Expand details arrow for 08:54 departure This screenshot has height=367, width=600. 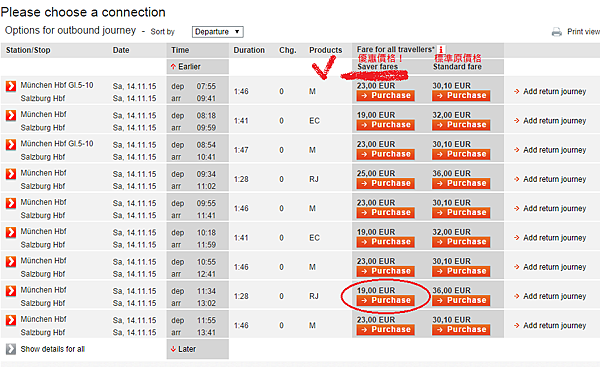[11, 145]
